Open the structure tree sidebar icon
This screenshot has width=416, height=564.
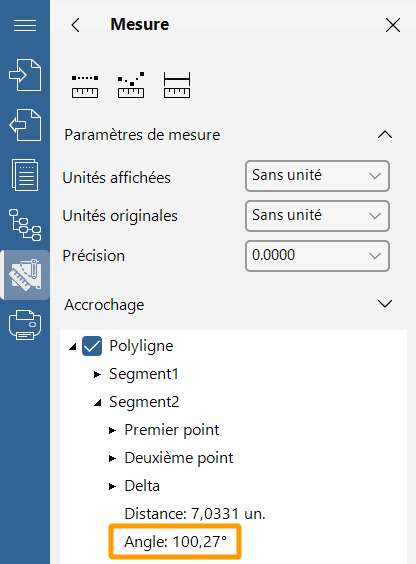coord(25,225)
